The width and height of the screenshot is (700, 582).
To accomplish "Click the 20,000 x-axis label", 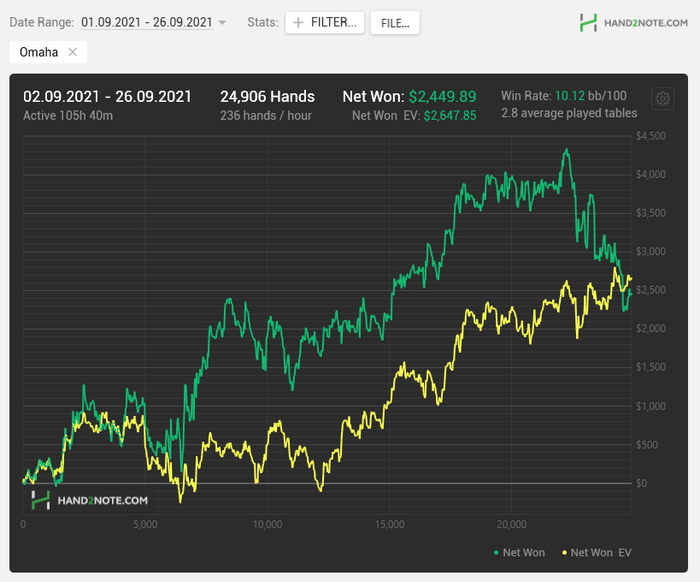I will [x=512, y=524].
